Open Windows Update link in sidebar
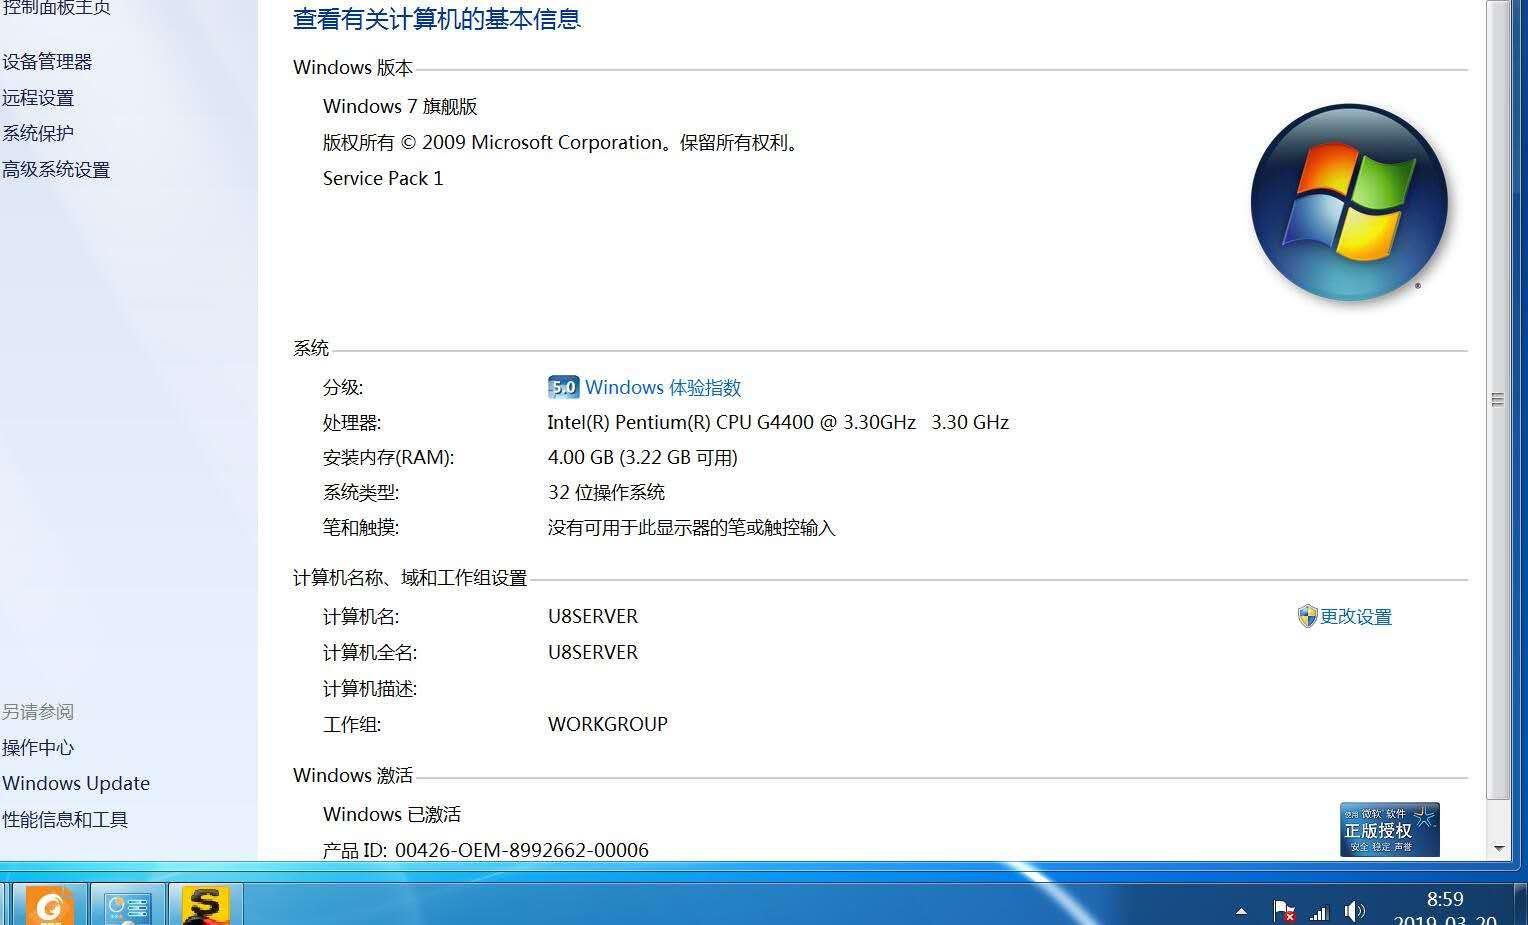 pyautogui.click(x=76, y=783)
